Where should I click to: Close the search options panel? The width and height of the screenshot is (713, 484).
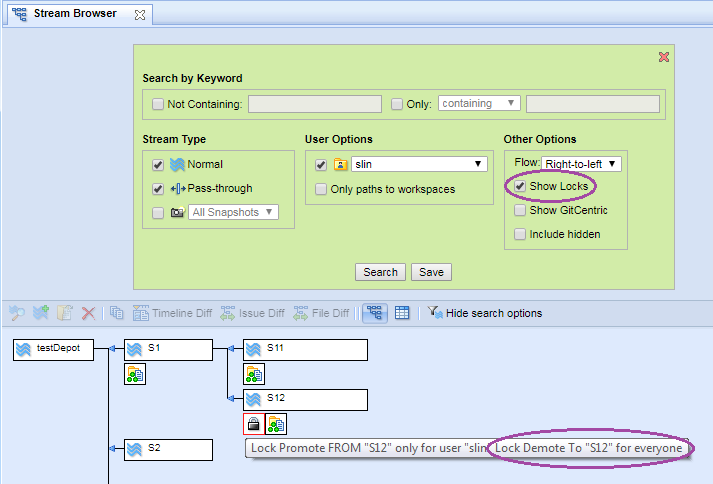(x=663, y=57)
